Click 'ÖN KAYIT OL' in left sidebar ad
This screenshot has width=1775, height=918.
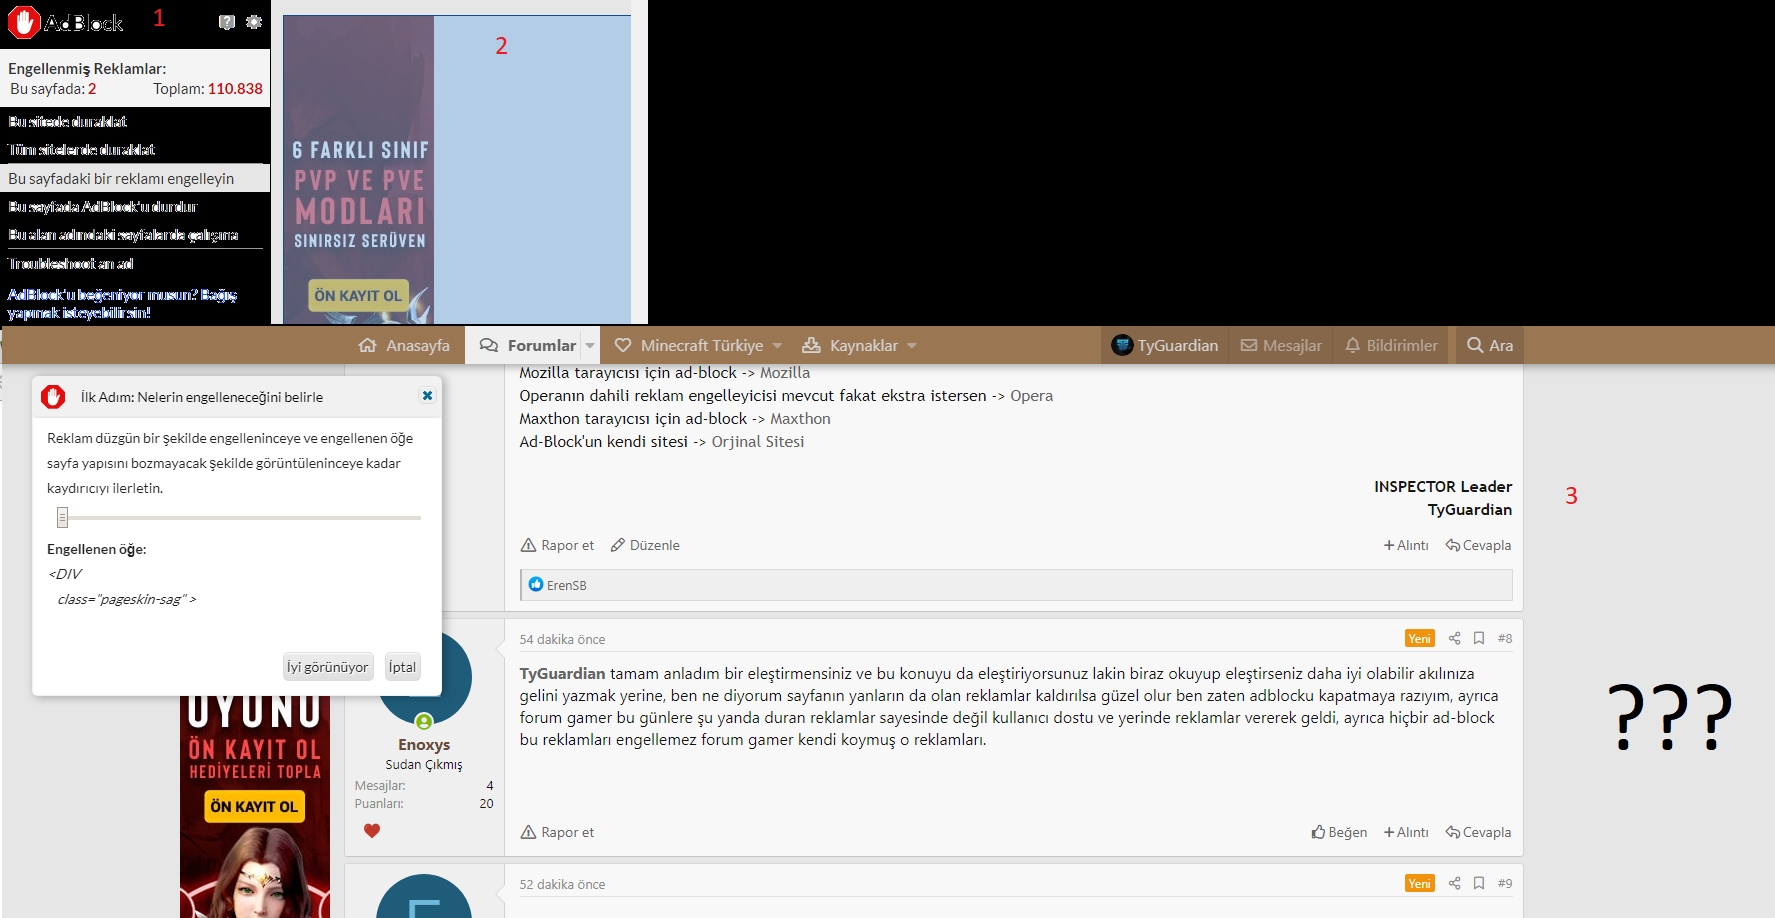[254, 806]
